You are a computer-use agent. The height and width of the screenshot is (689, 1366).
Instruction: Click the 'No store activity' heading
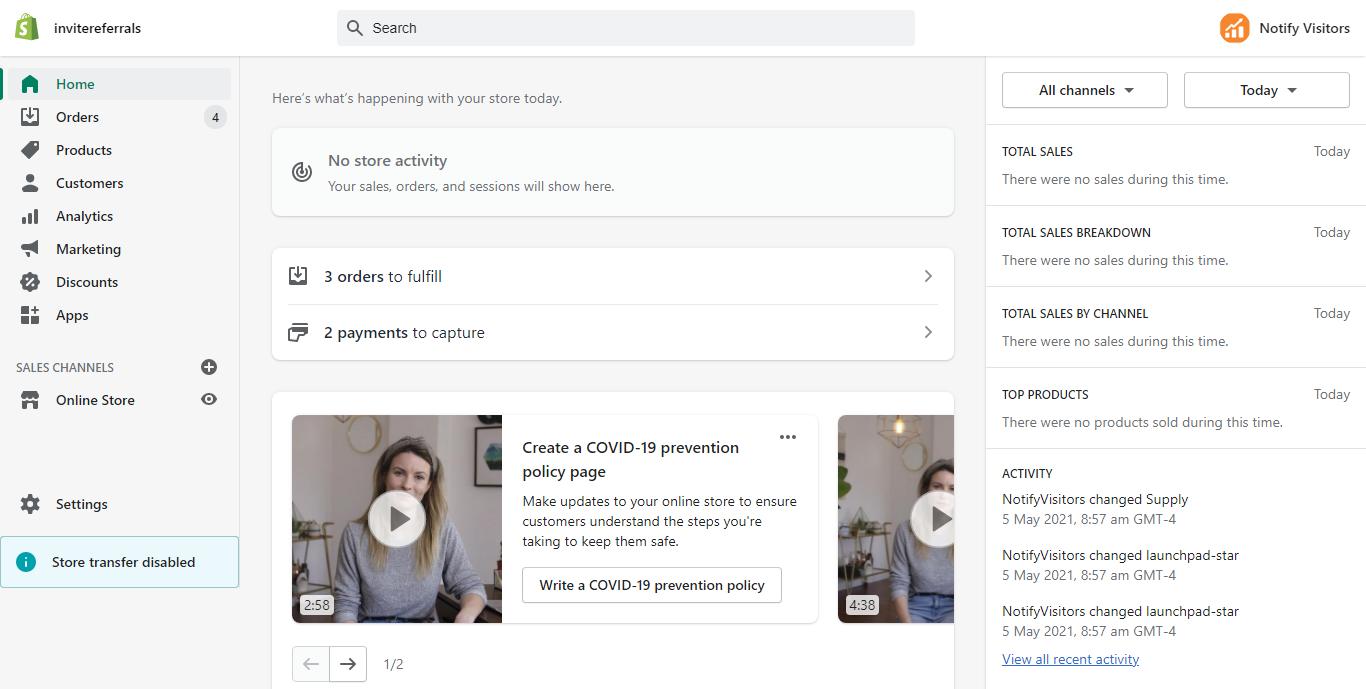pos(387,160)
